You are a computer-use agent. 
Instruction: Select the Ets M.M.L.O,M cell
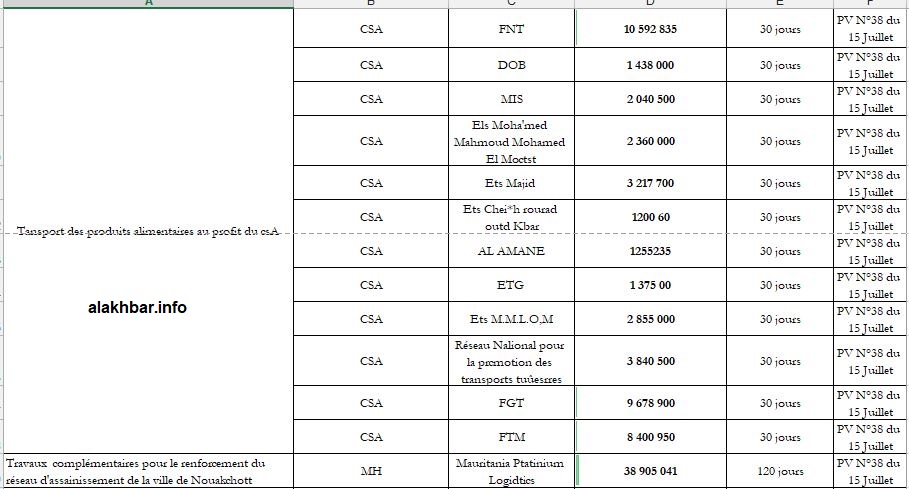[511, 319]
